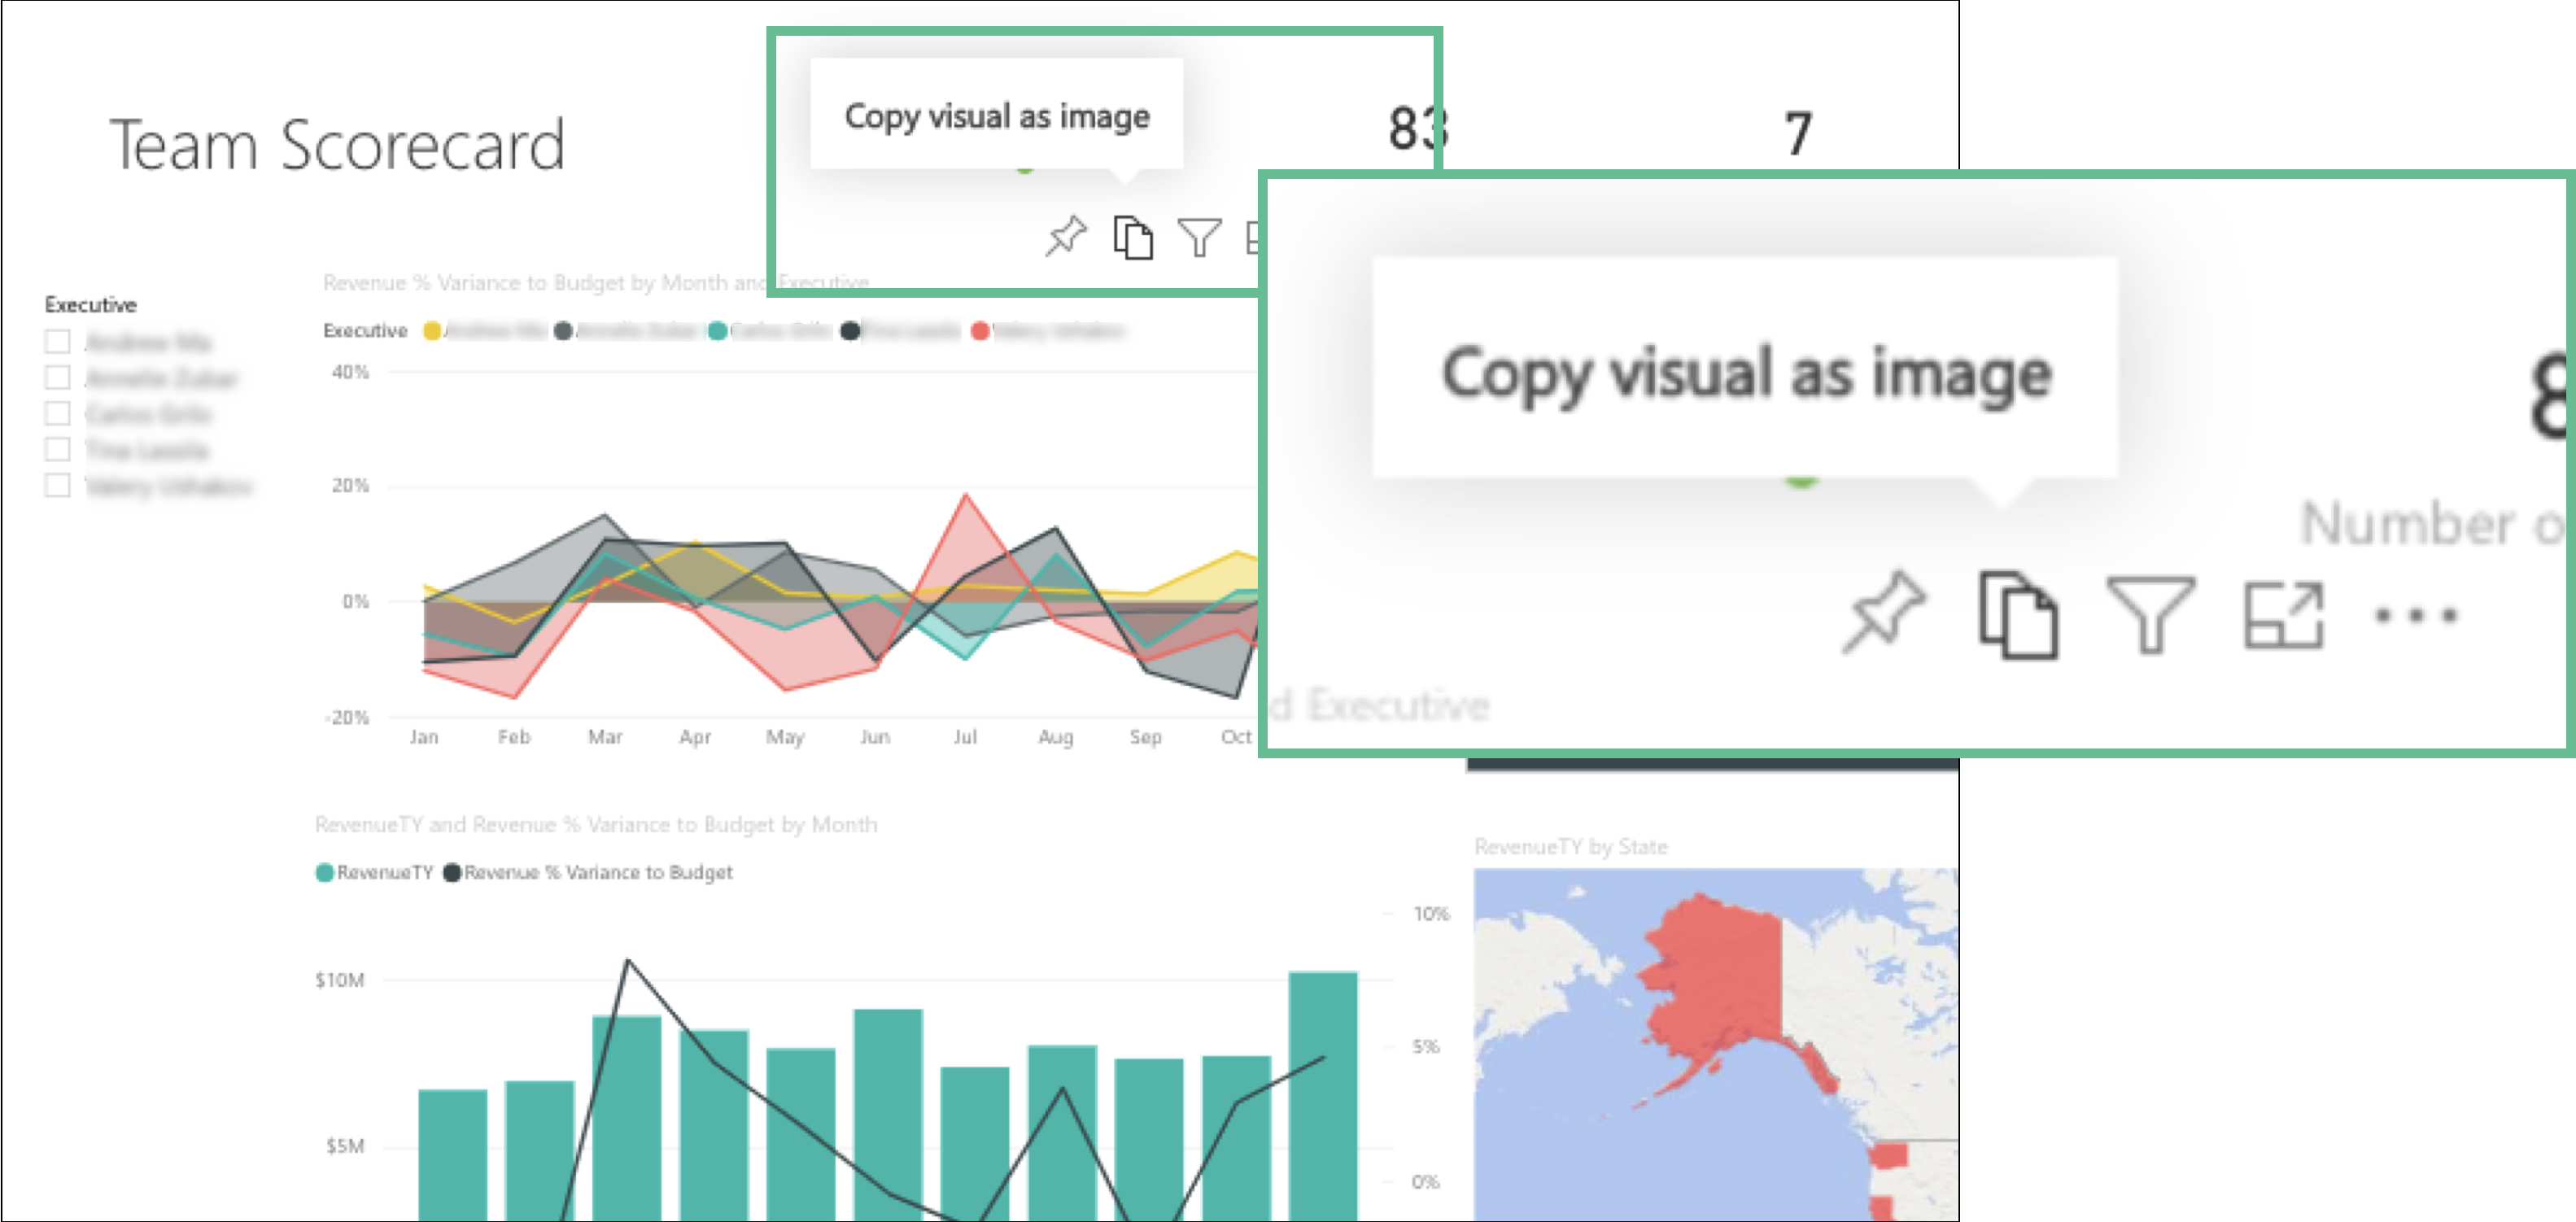
Task: Check the first Executive slicer checkbox
Action: coord(58,342)
